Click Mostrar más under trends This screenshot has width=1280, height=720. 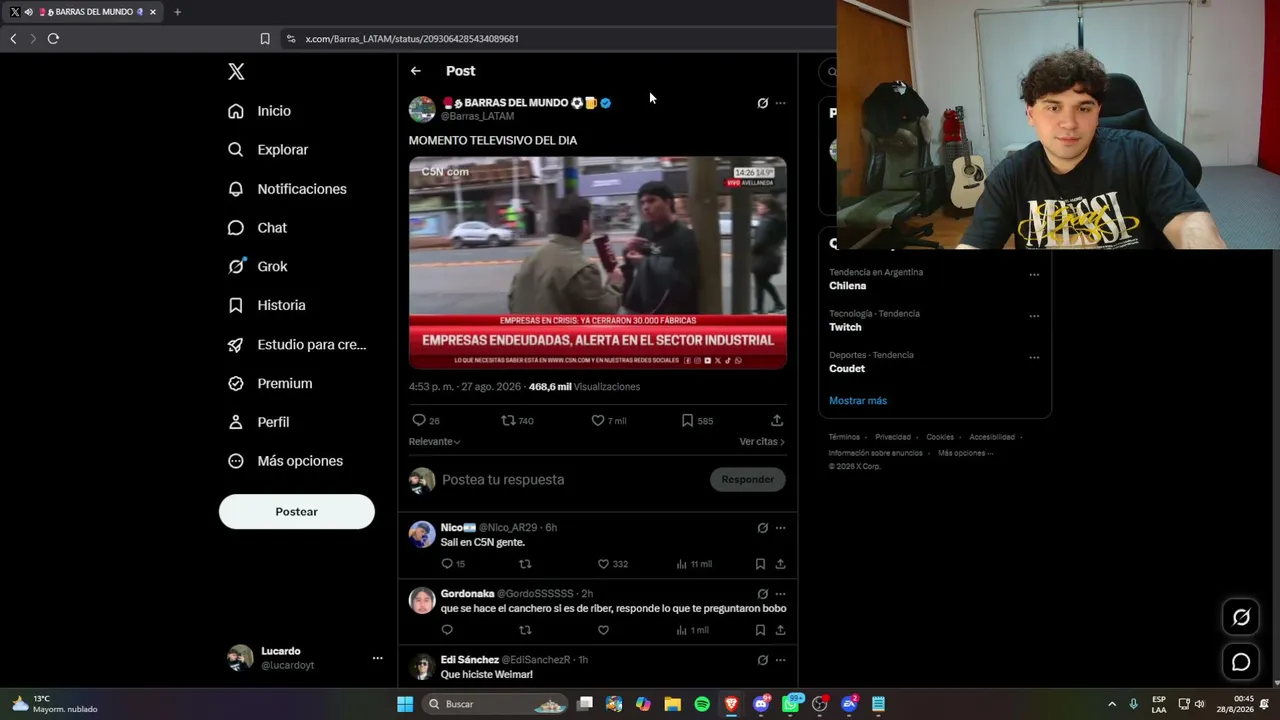pyautogui.click(x=858, y=401)
